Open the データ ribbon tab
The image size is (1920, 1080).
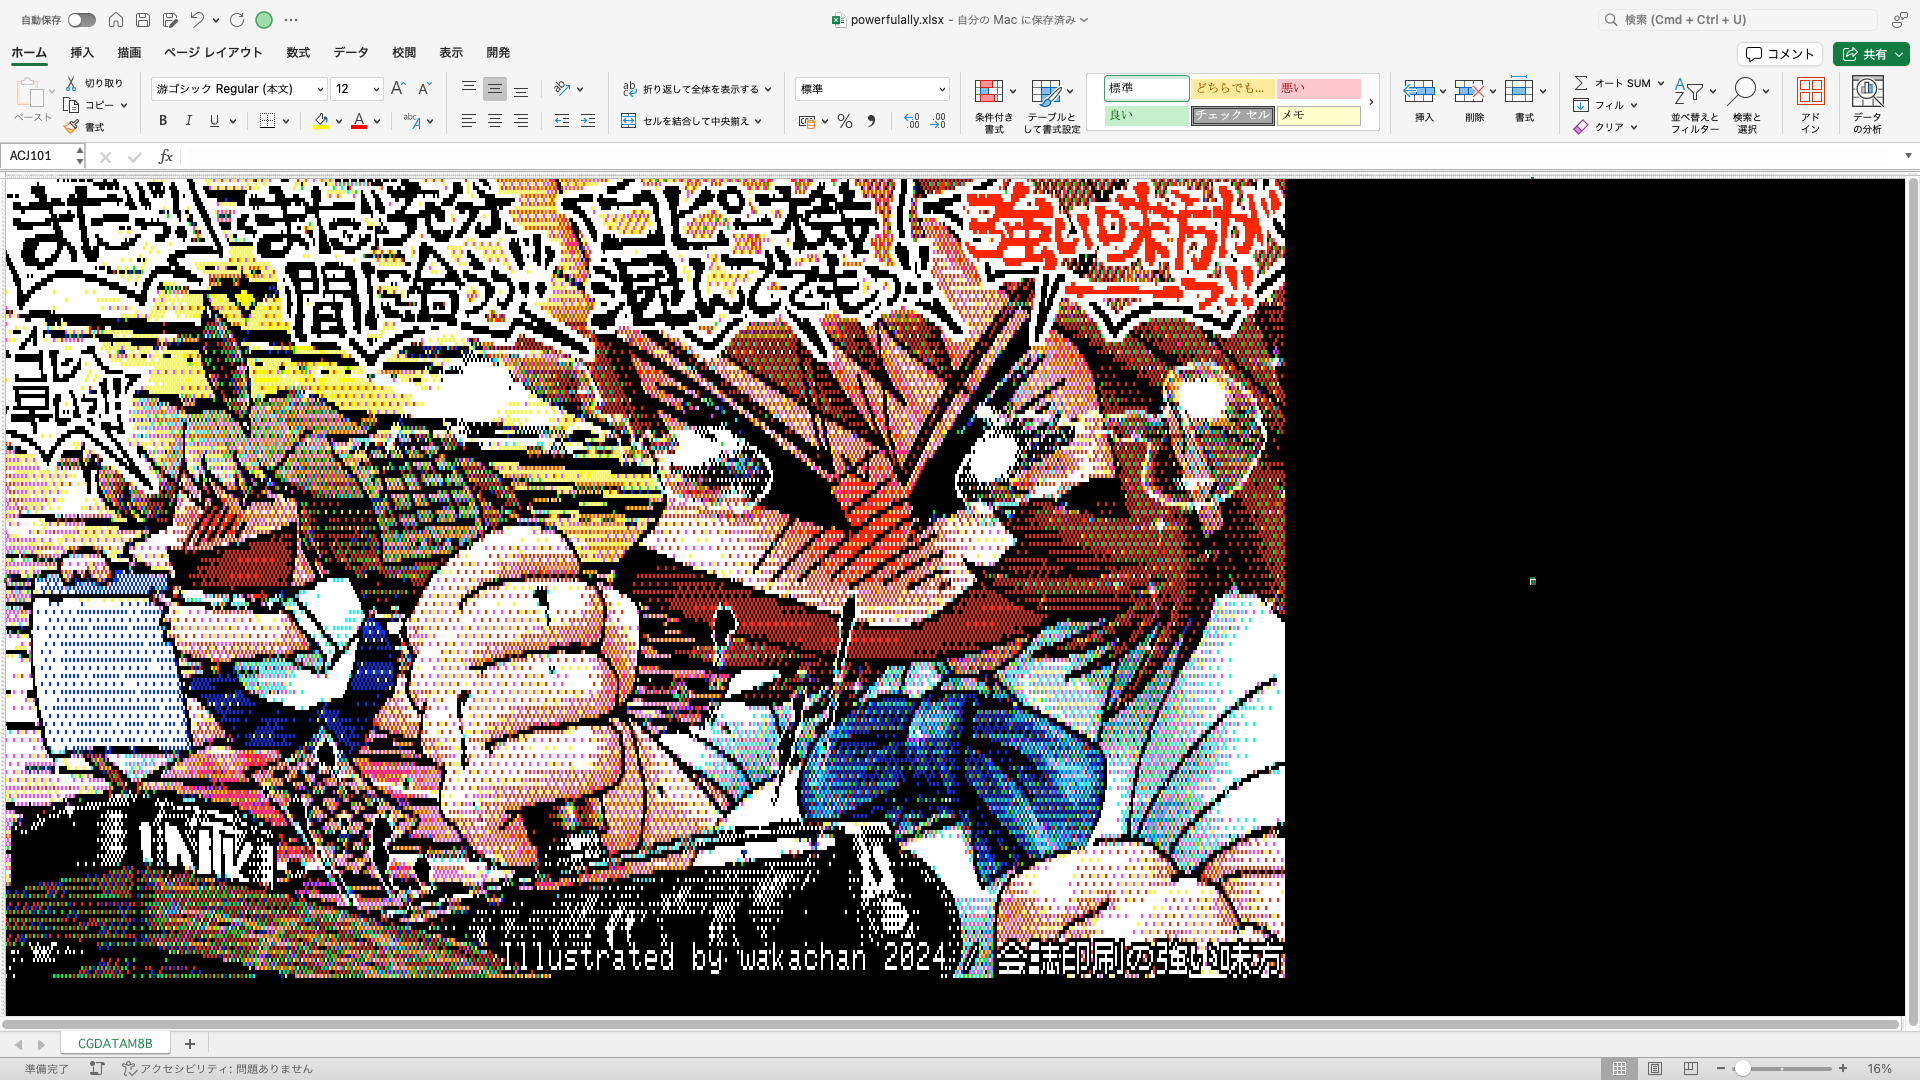click(x=351, y=53)
